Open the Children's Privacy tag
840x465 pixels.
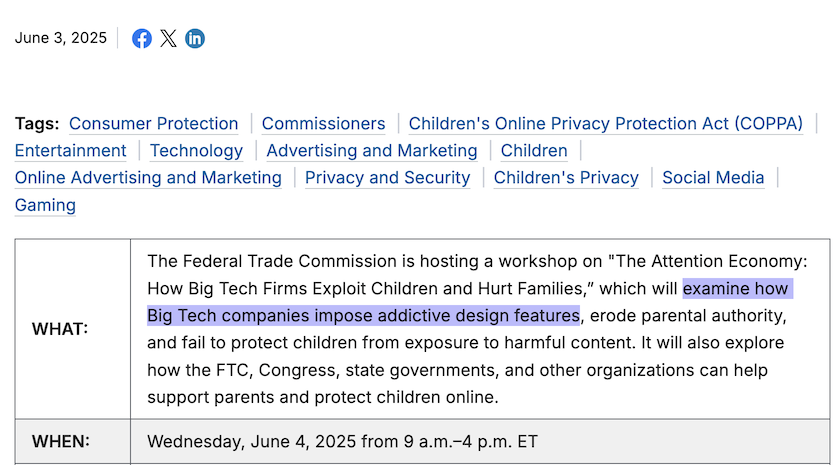pos(566,178)
